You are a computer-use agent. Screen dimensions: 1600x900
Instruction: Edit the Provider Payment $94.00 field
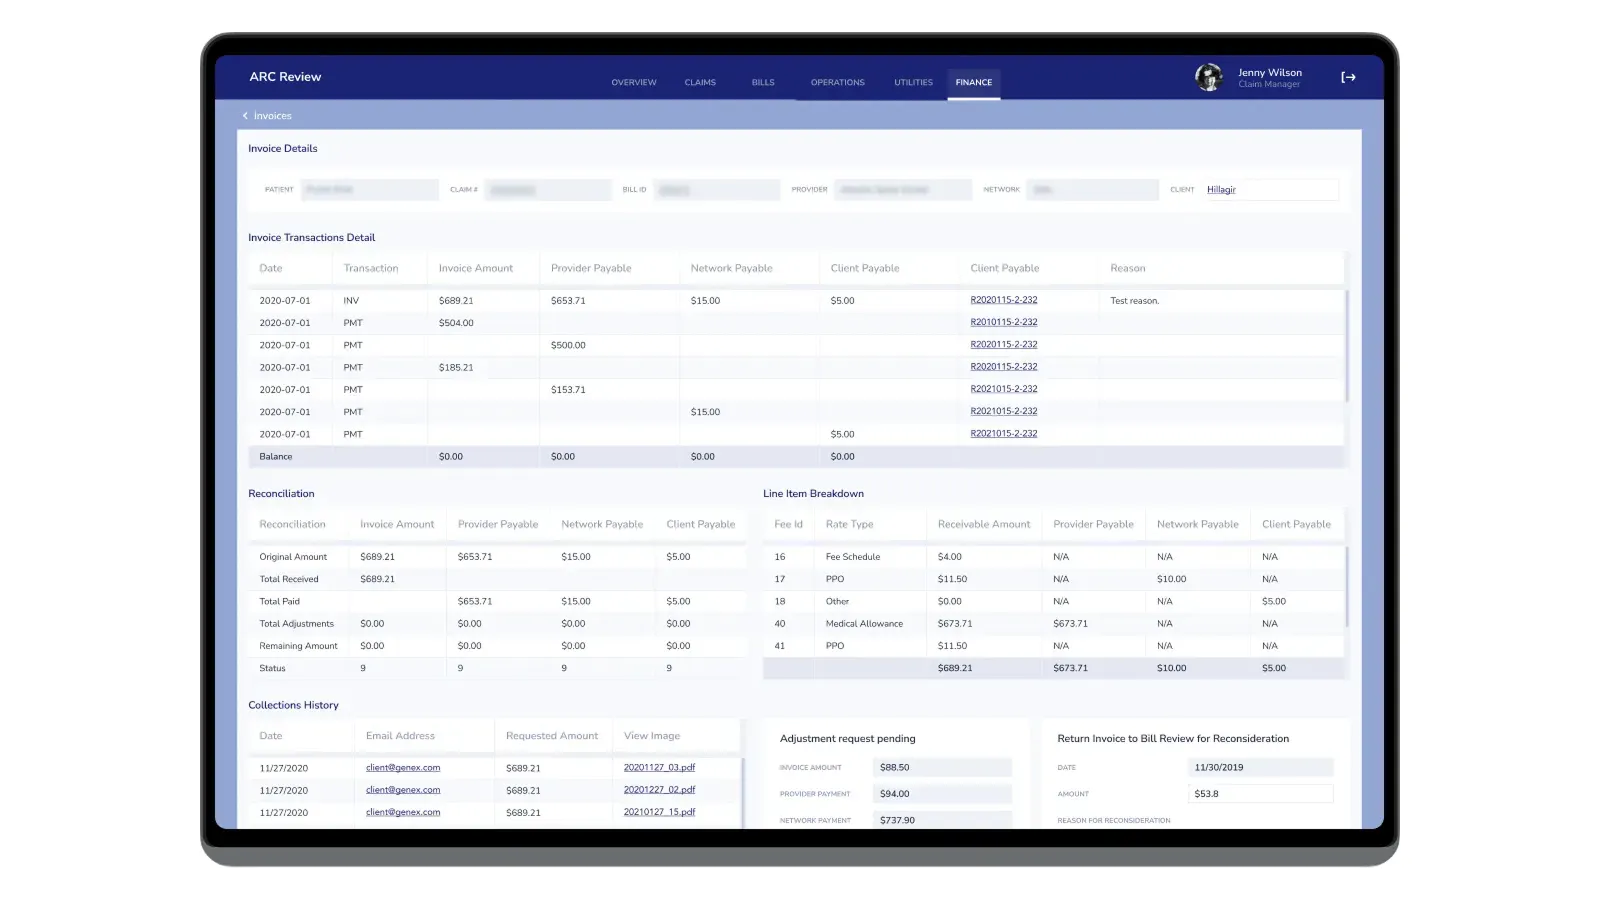942,794
